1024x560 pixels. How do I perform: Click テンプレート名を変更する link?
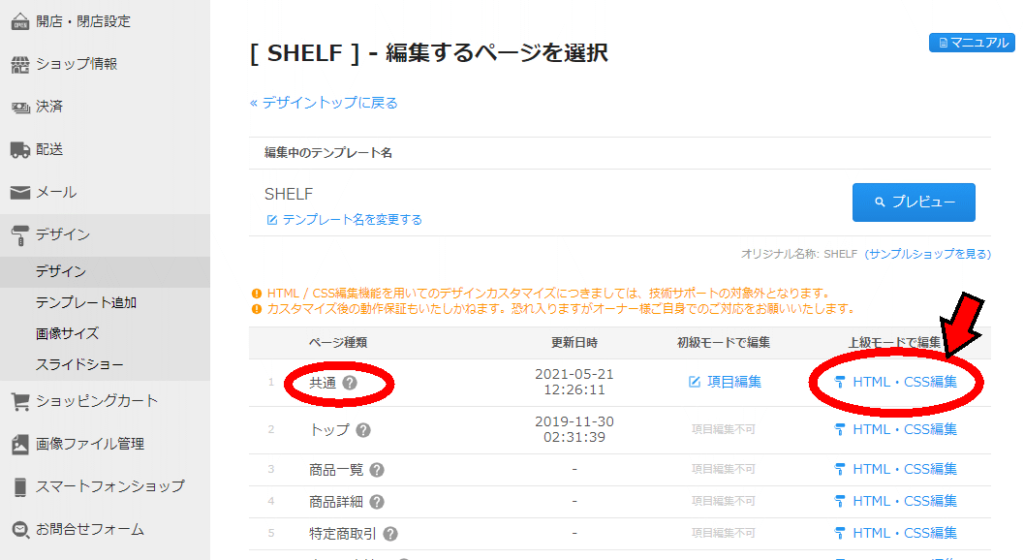[344, 220]
